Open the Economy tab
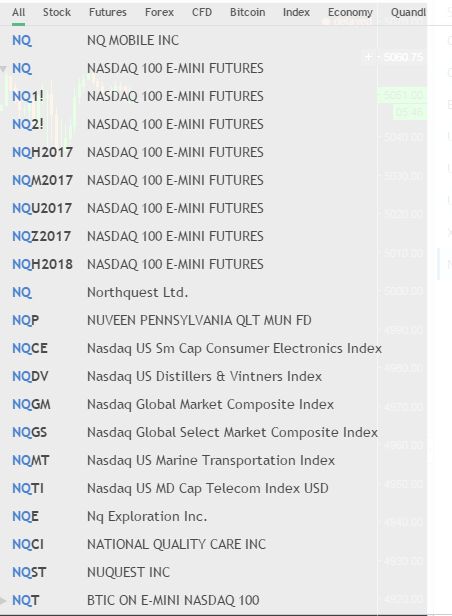The width and height of the screenshot is (452, 616). point(350,13)
